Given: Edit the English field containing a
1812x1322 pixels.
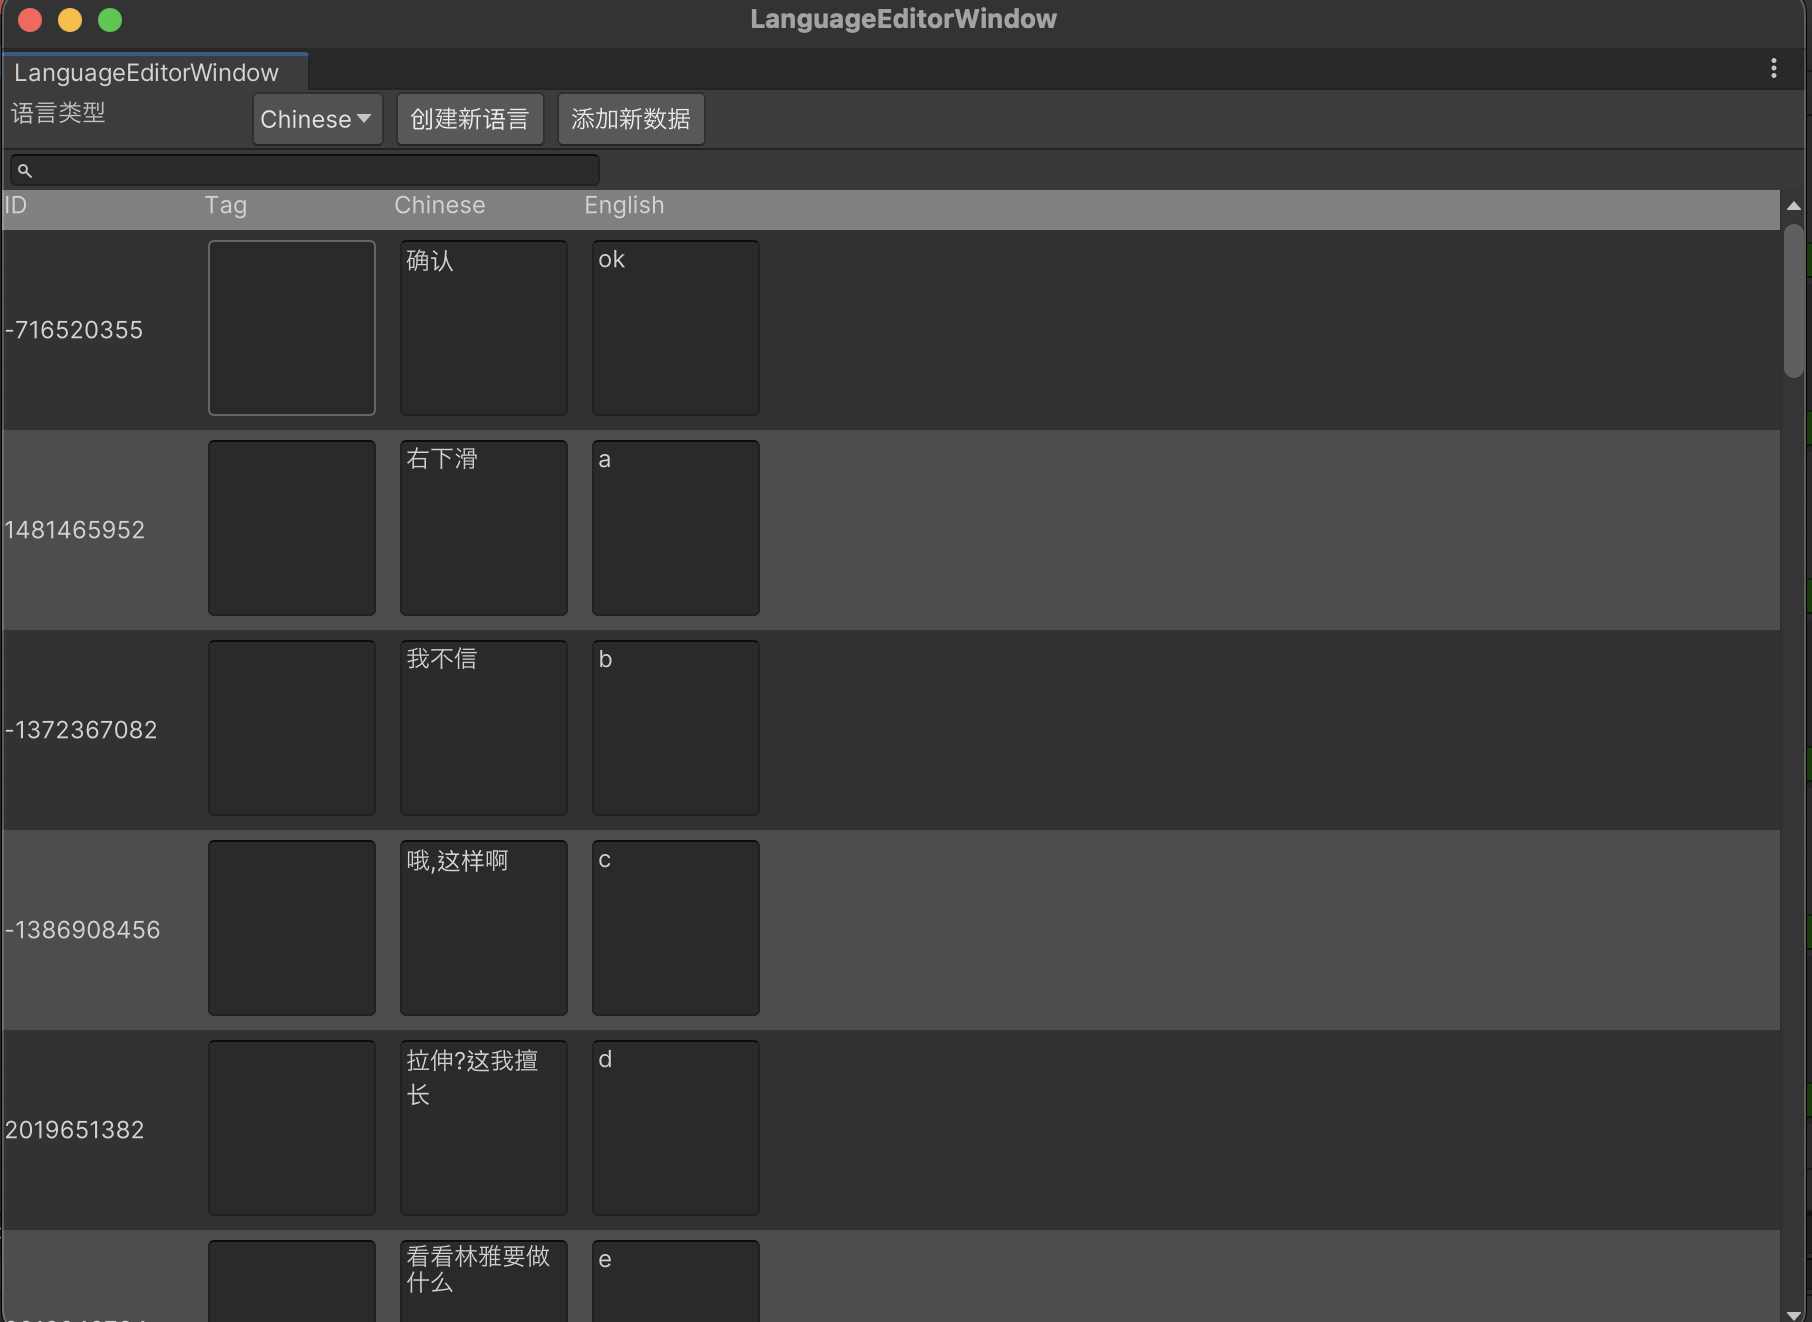Looking at the screenshot, I should pos(676,528).
